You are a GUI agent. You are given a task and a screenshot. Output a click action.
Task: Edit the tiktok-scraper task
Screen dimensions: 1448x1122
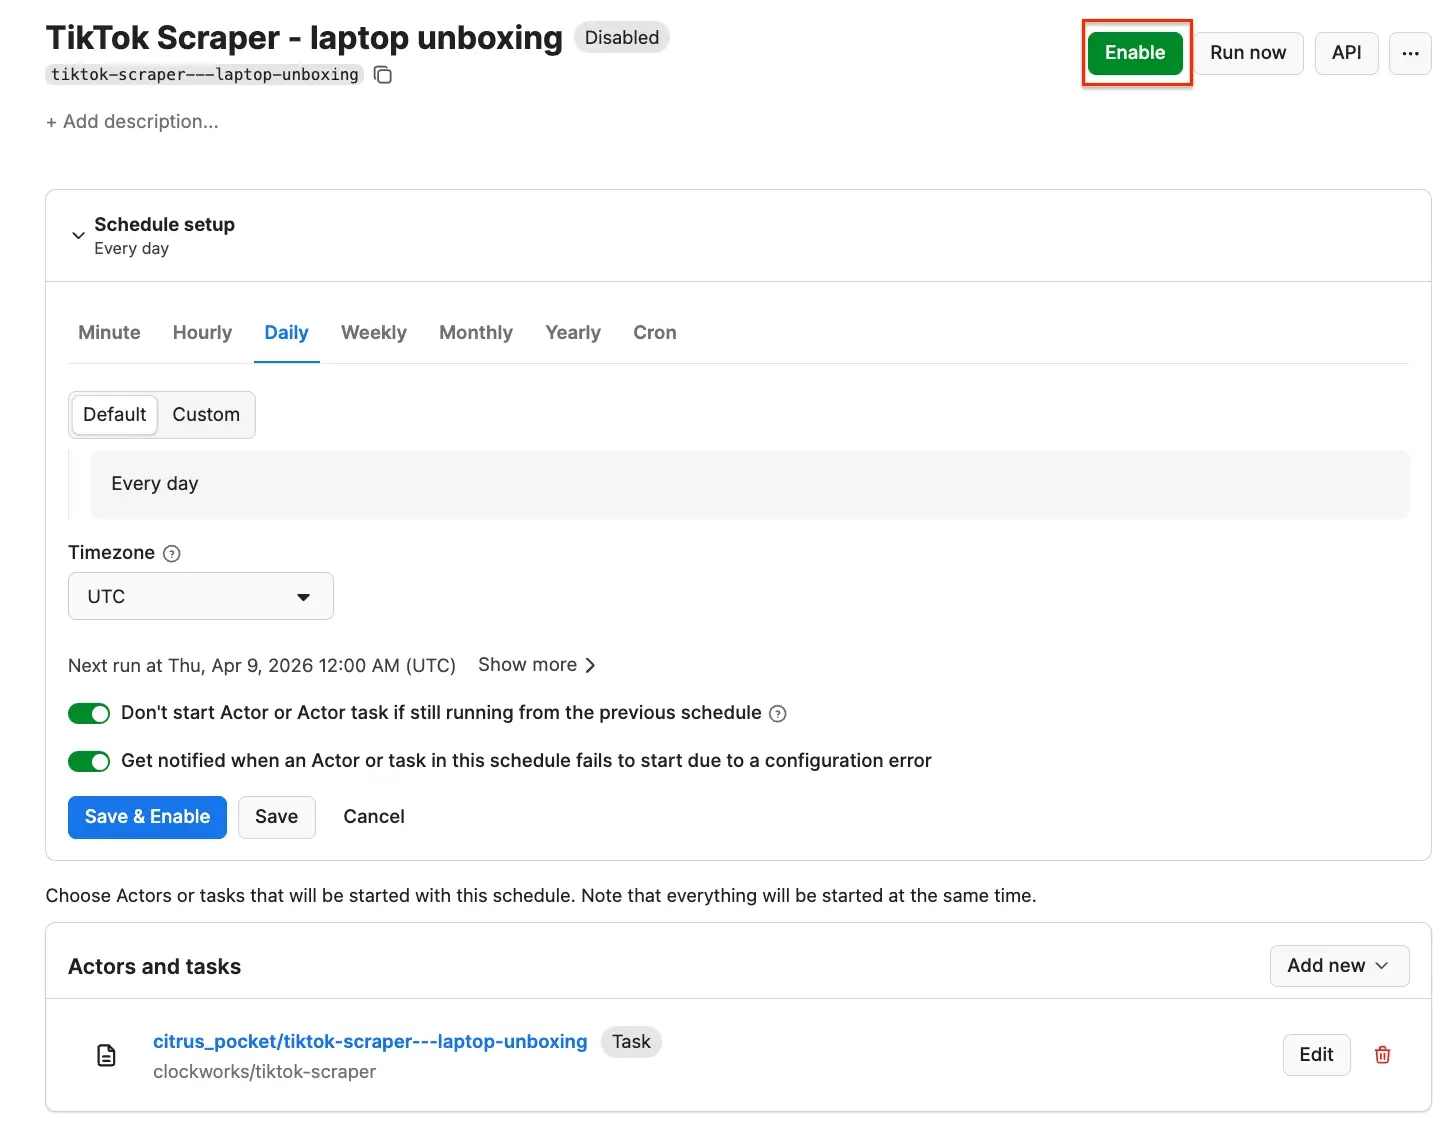click(1316, 1055)
